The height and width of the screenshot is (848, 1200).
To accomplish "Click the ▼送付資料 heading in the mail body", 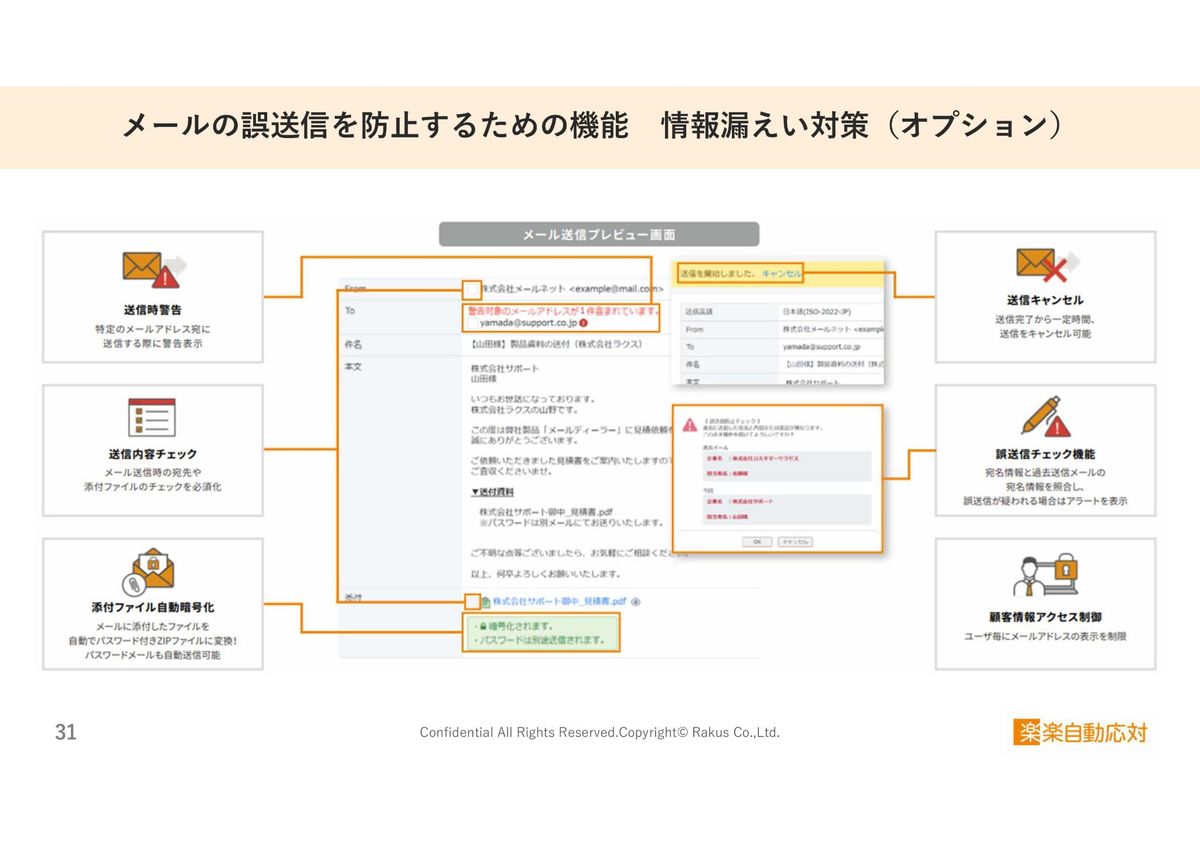I will pyautogui.click(x=493, y=492).
